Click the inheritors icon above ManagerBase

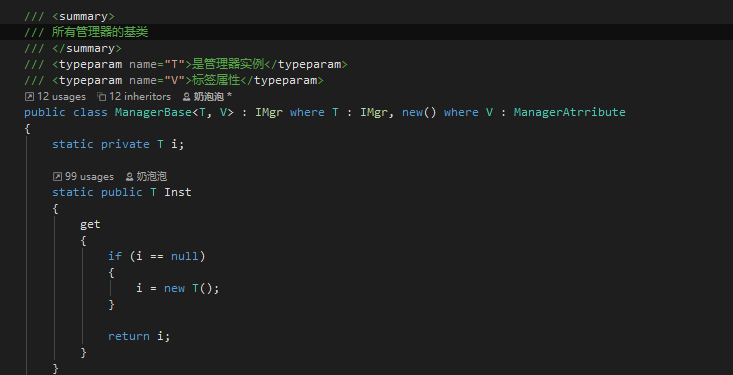(x=101, y=97)
